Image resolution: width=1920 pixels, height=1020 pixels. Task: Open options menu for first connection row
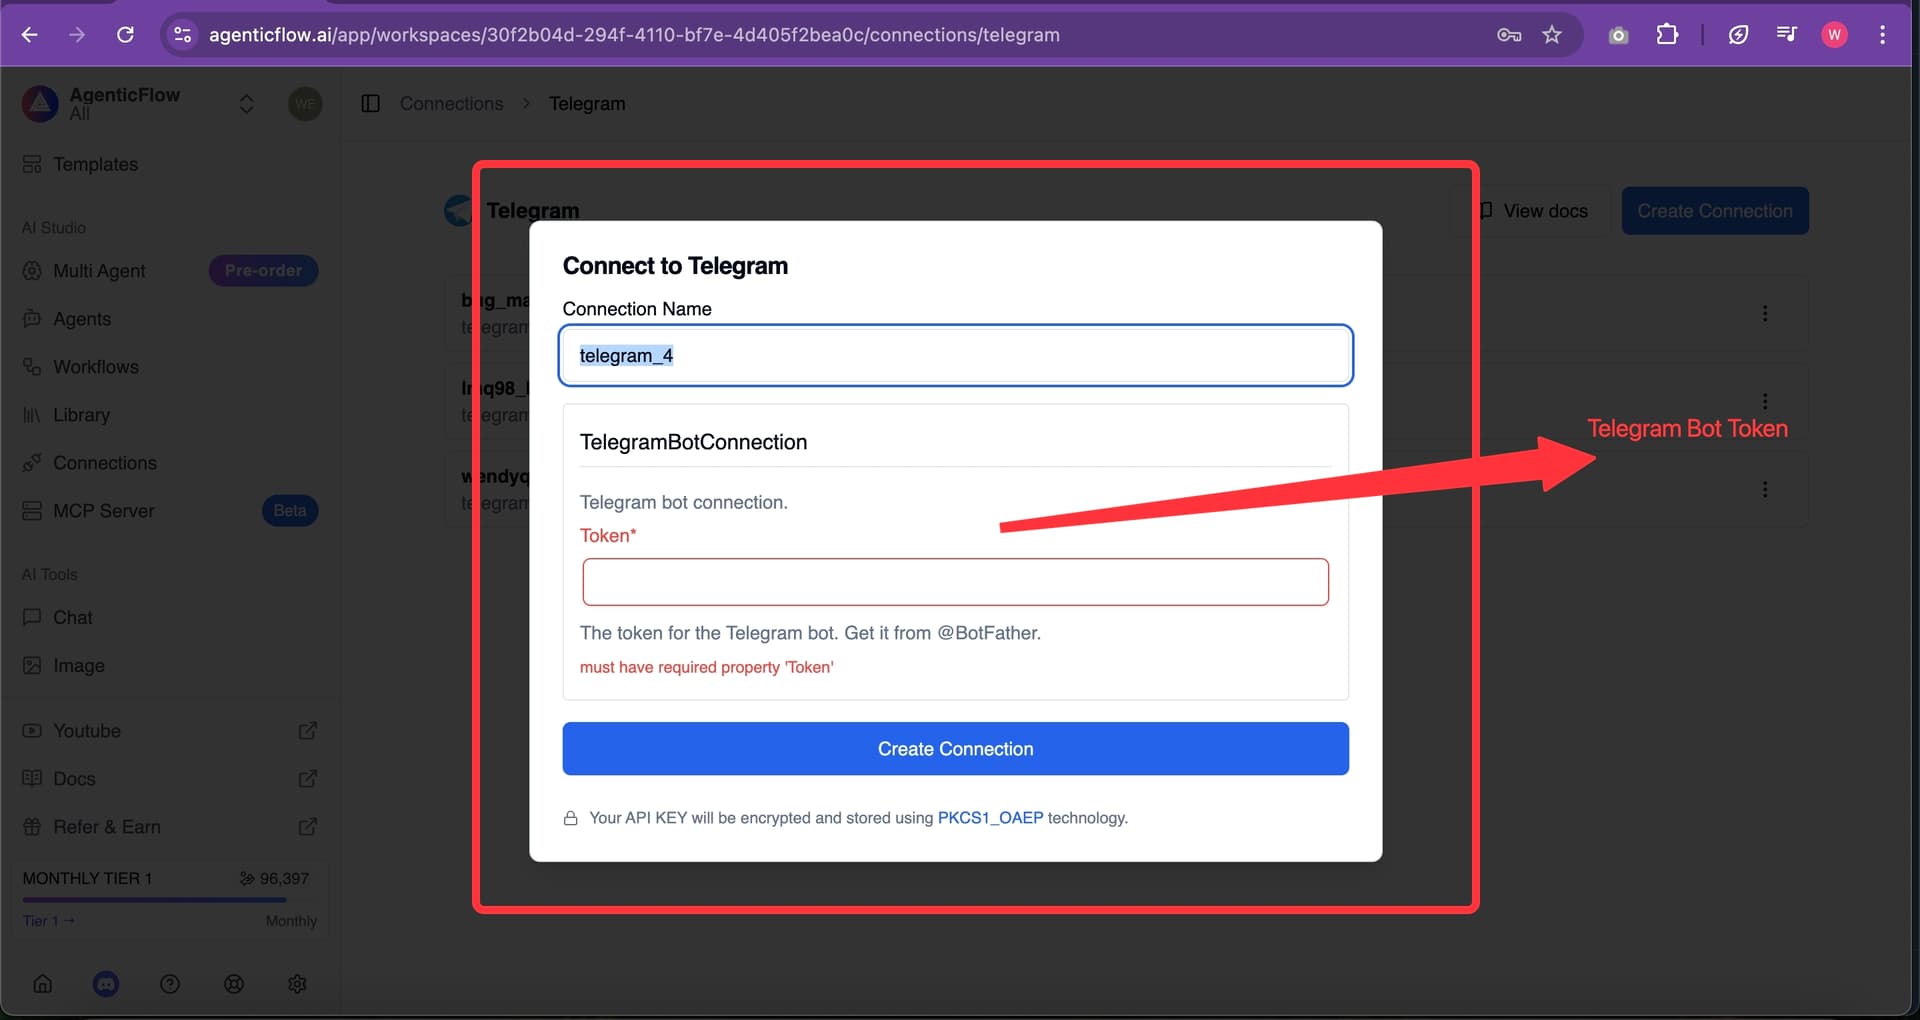pos(1765,313)
